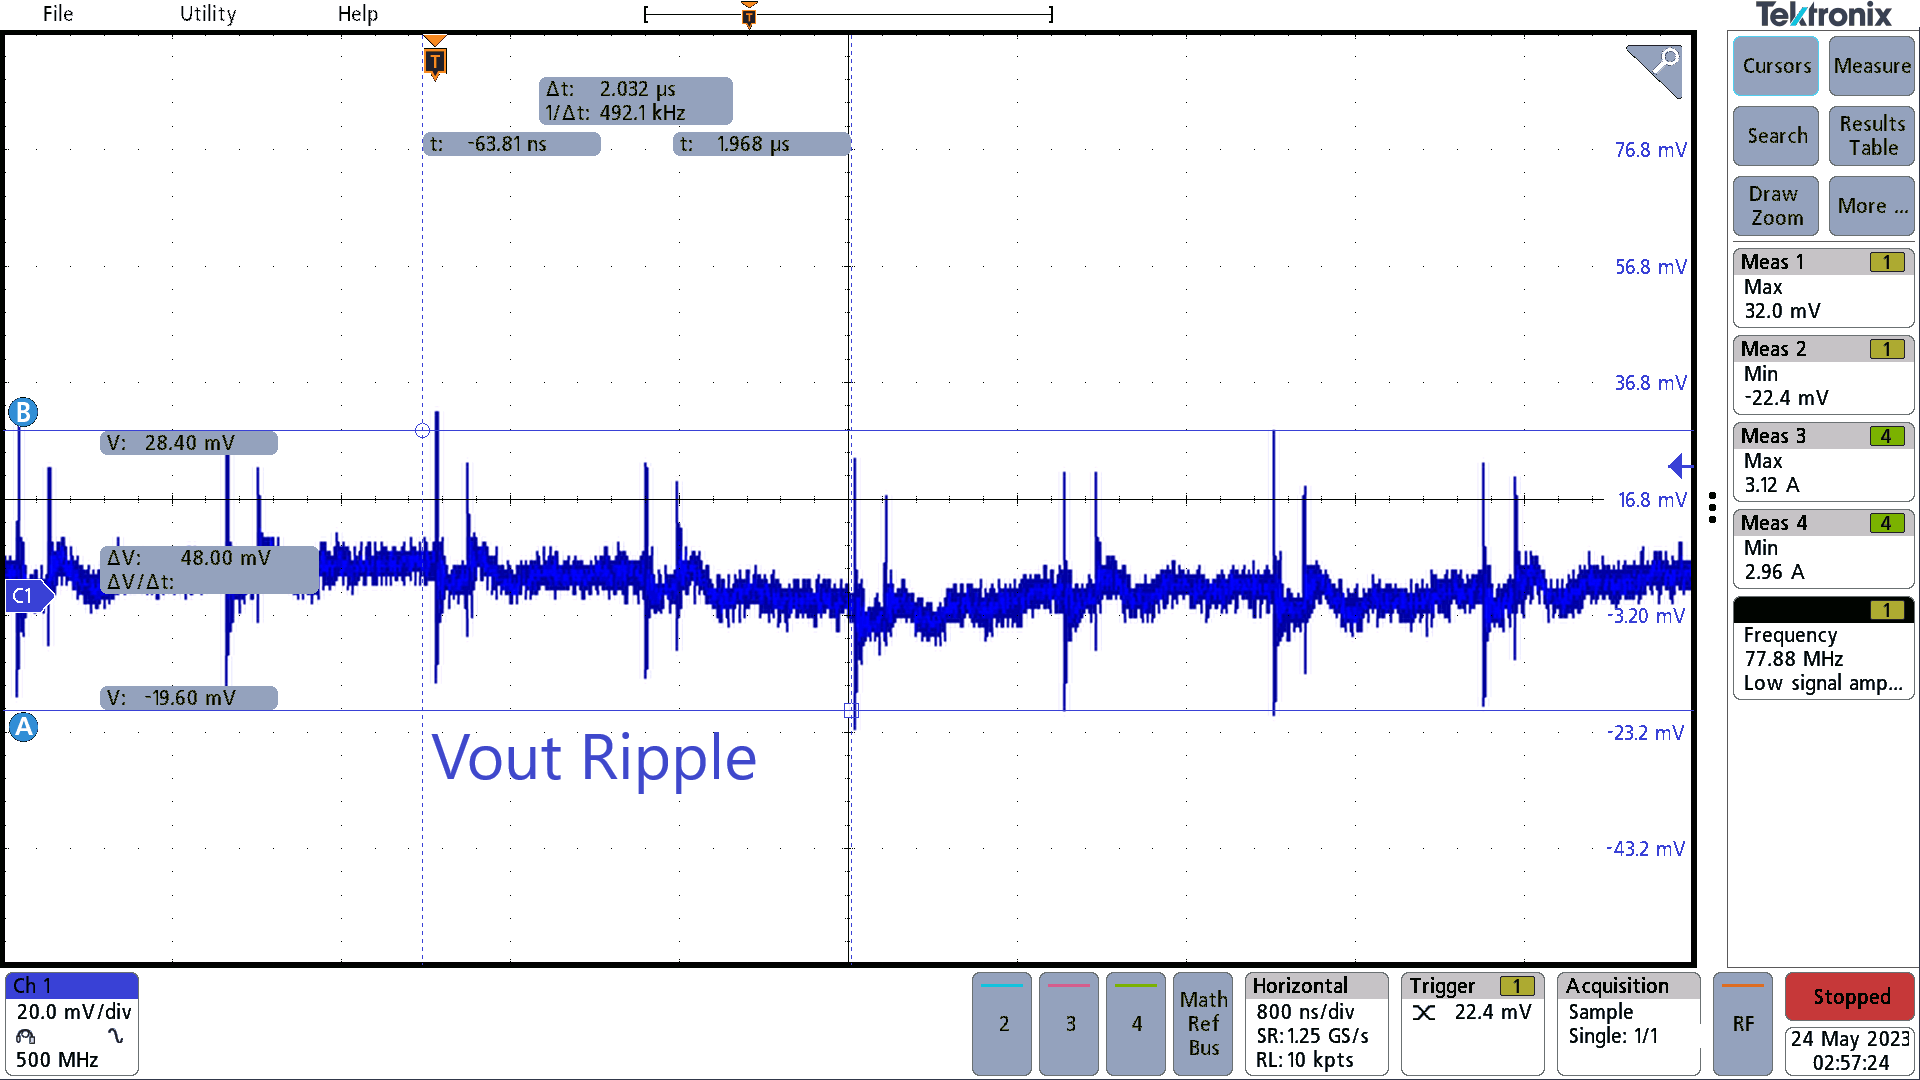Click the Frequency 77.88 MHz badge
This screenshot has width=1920, height=1080.
pos(1822,650)
